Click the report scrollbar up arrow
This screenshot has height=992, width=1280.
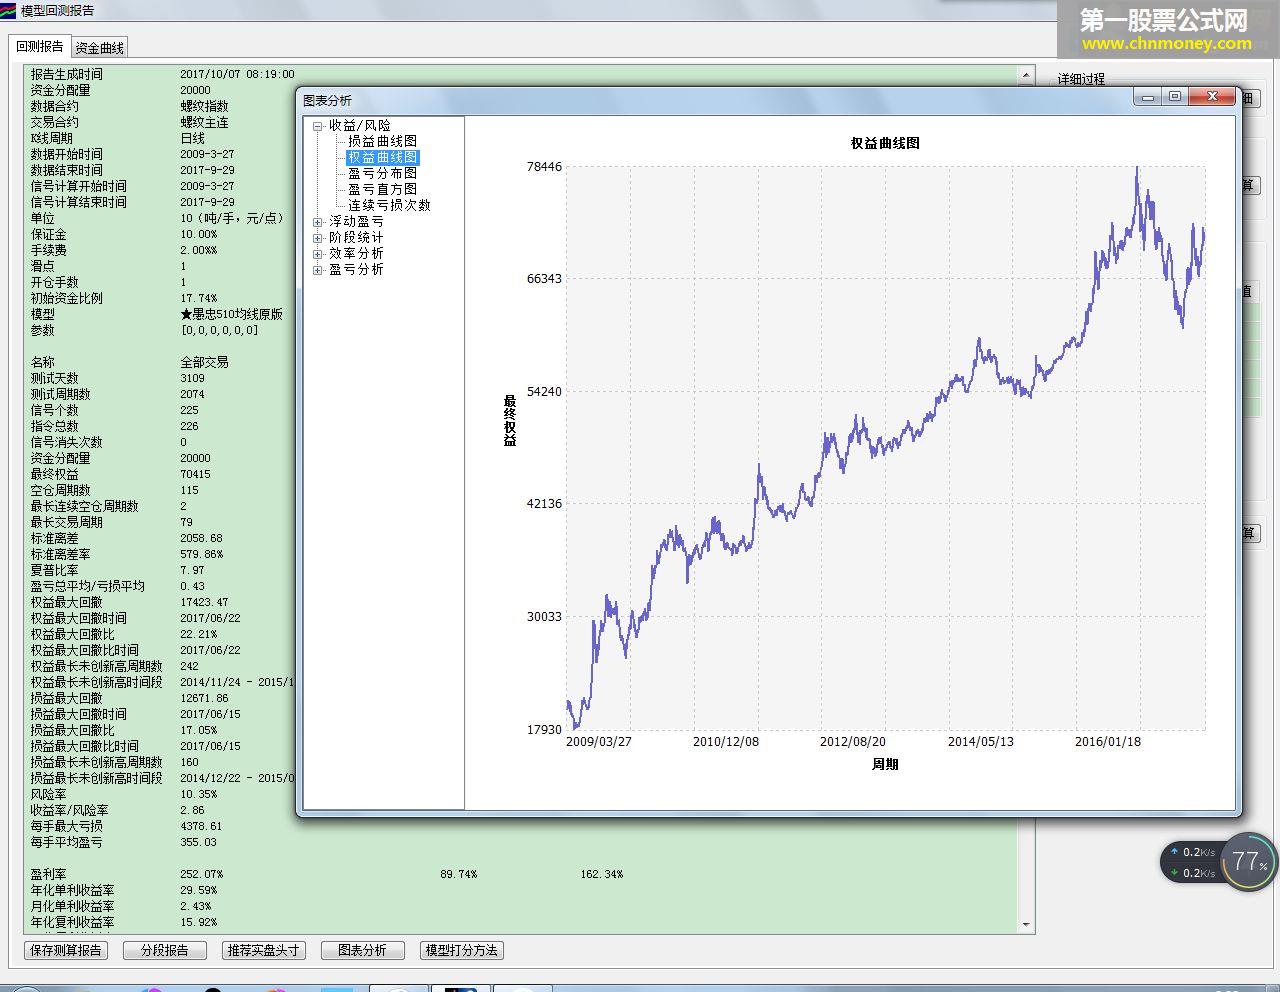click(1026, 74)
